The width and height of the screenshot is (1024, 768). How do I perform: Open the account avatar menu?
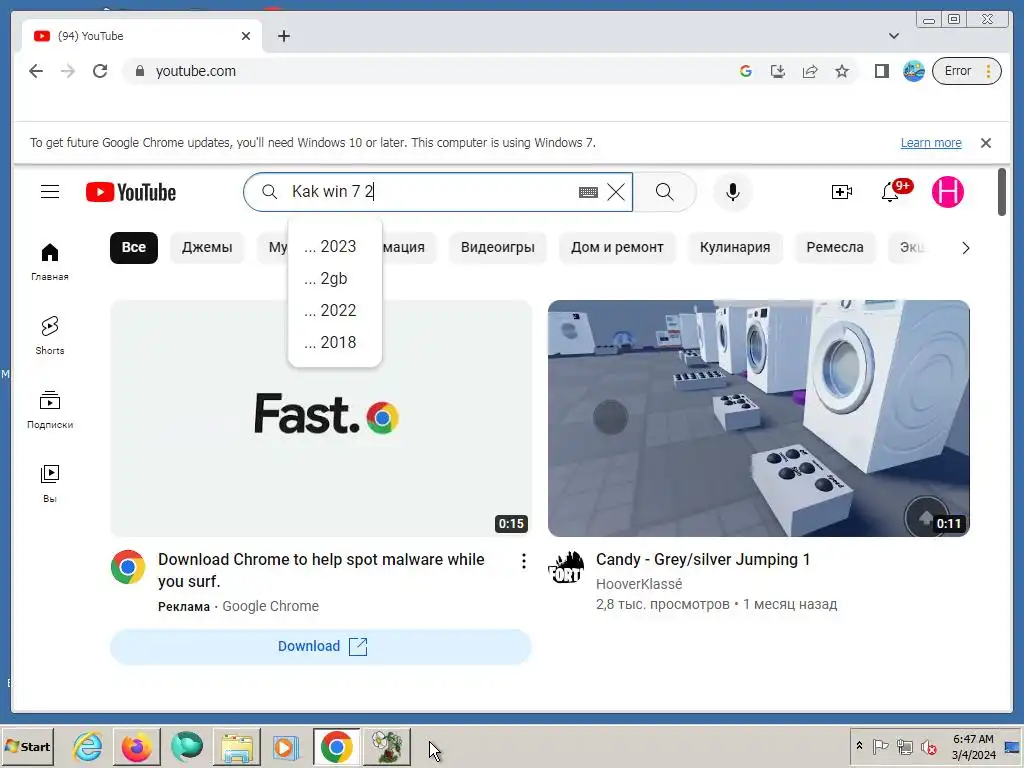pyautogui.click(x=948, y=192)
